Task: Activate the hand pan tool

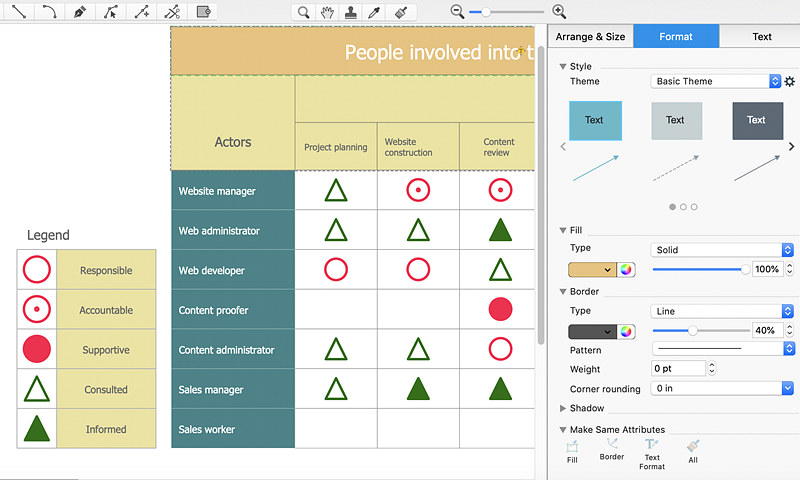Action: pos(327,12)
